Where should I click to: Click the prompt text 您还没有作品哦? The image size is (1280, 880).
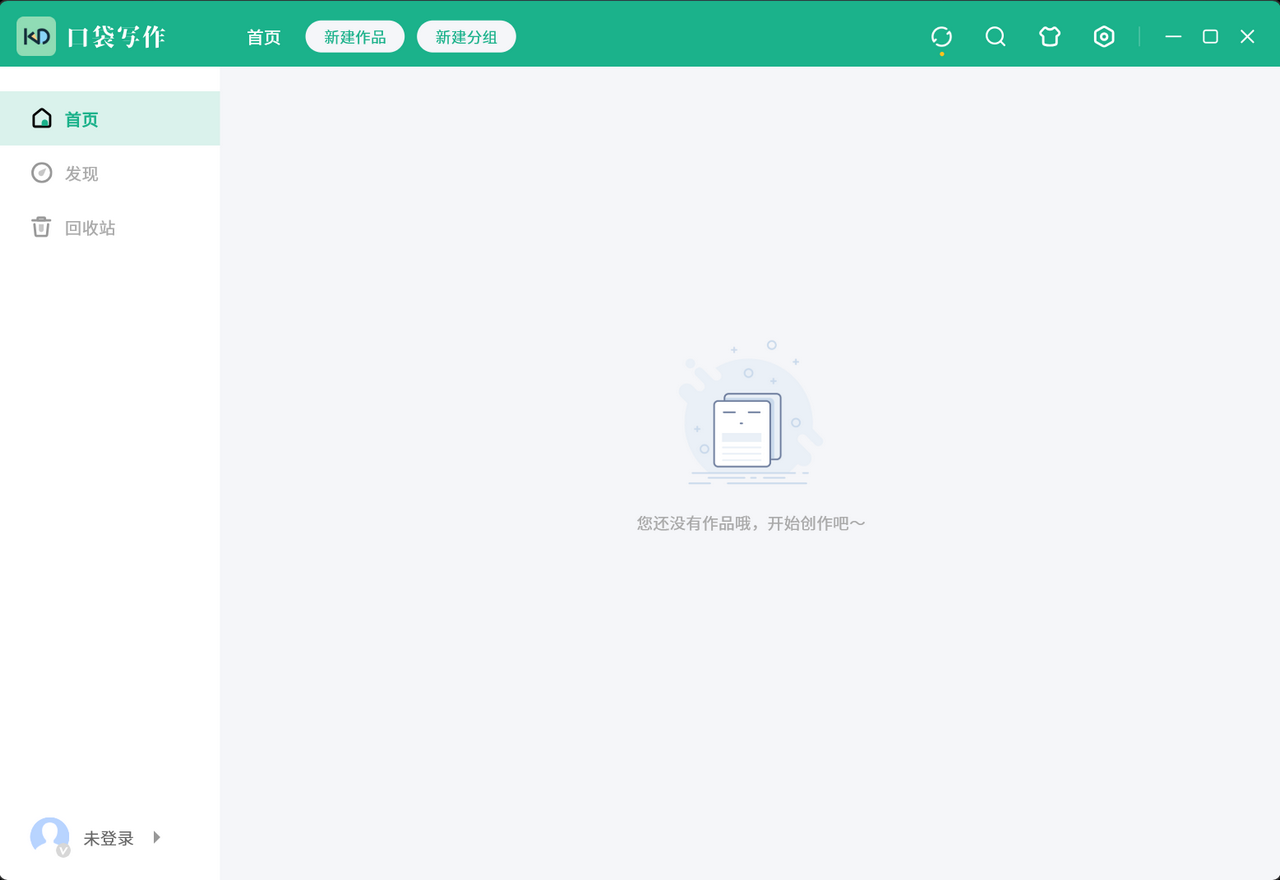[x=750, y=522]
